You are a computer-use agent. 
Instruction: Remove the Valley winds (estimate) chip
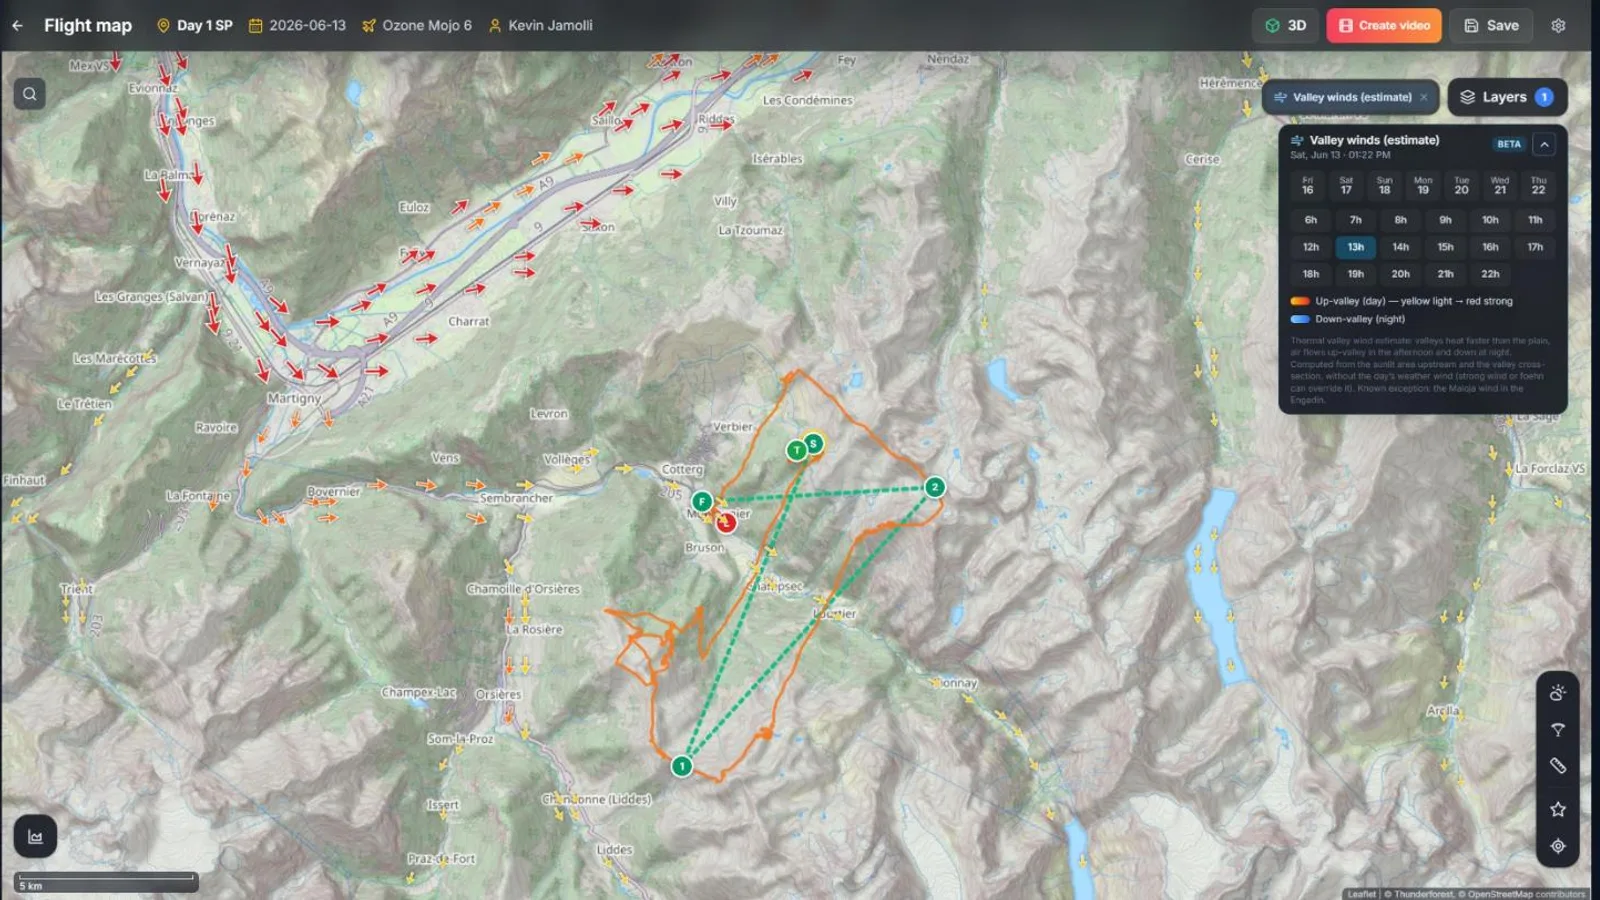[x=1424, y=97]
